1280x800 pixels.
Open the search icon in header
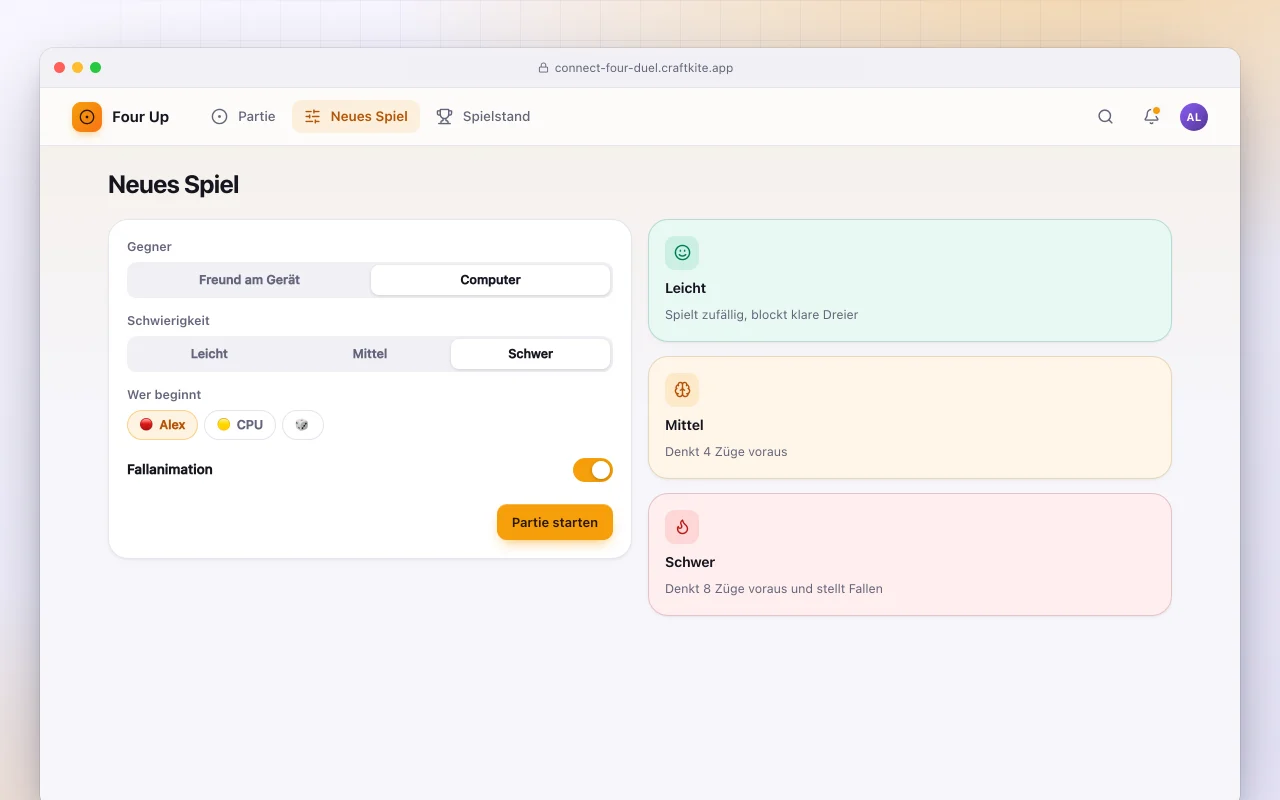1105,117
